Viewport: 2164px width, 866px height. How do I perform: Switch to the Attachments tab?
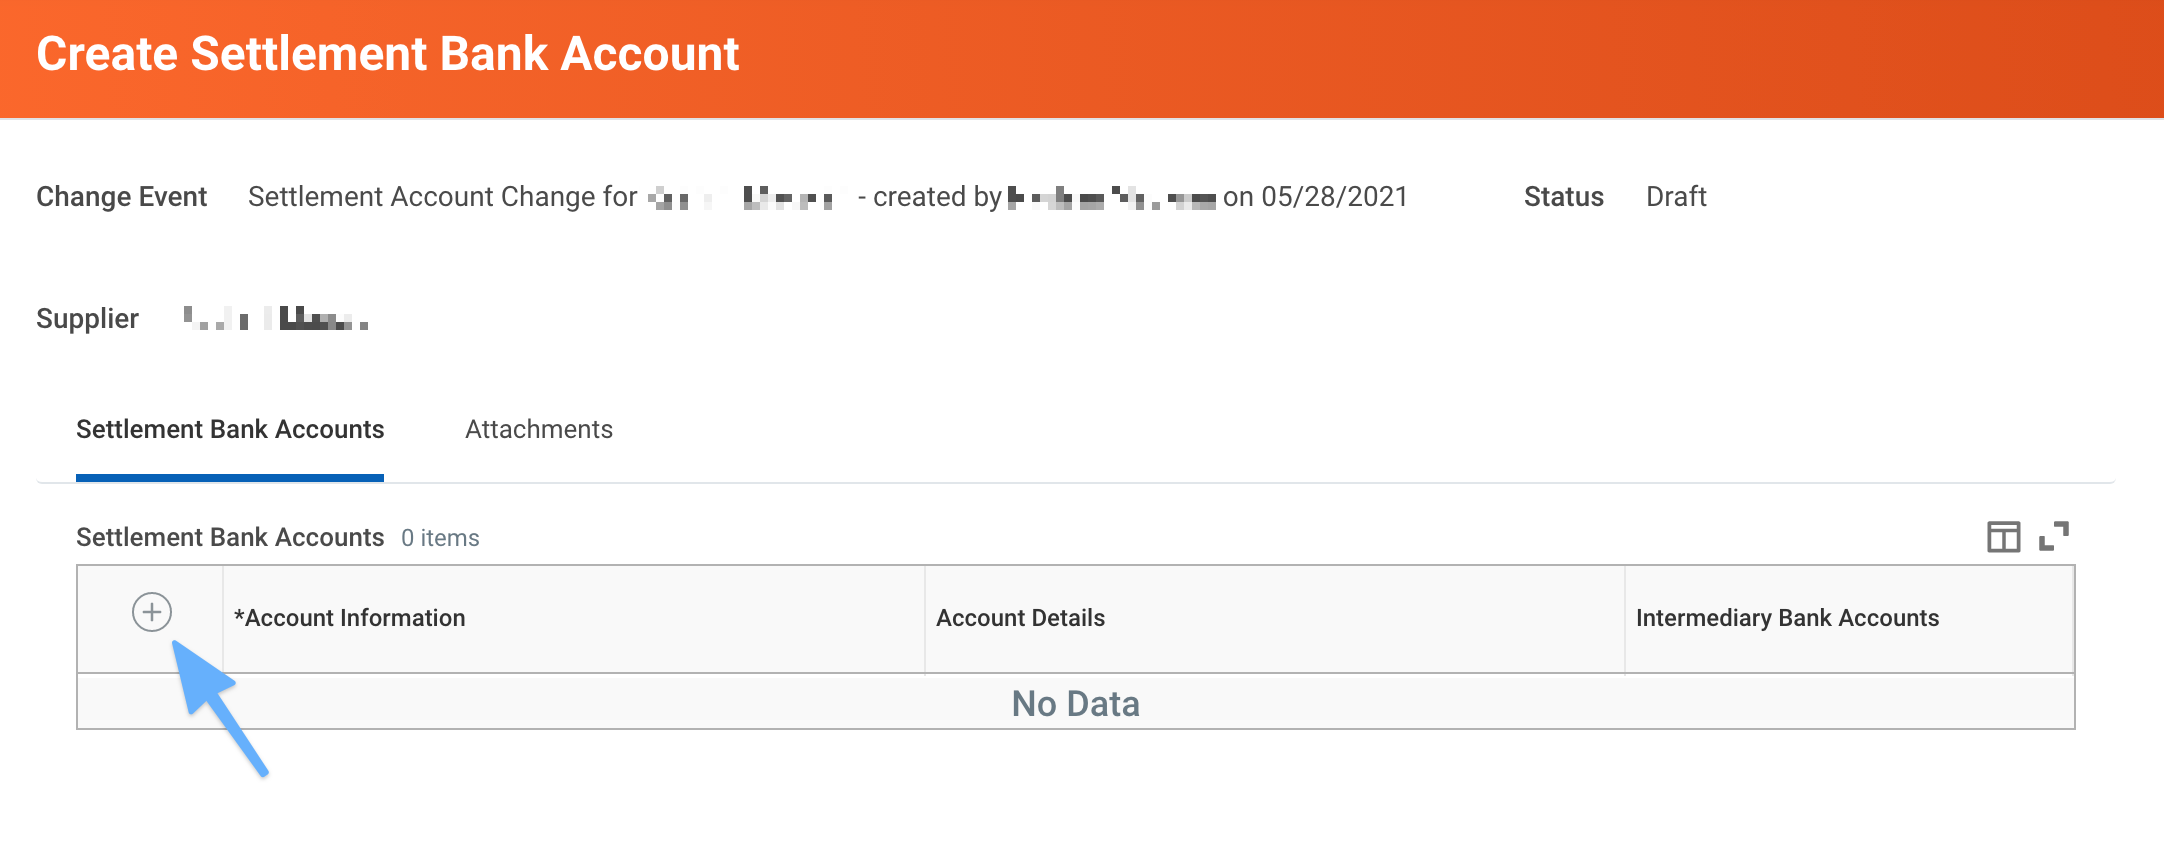pyautogui.click(x=539, y=429)
